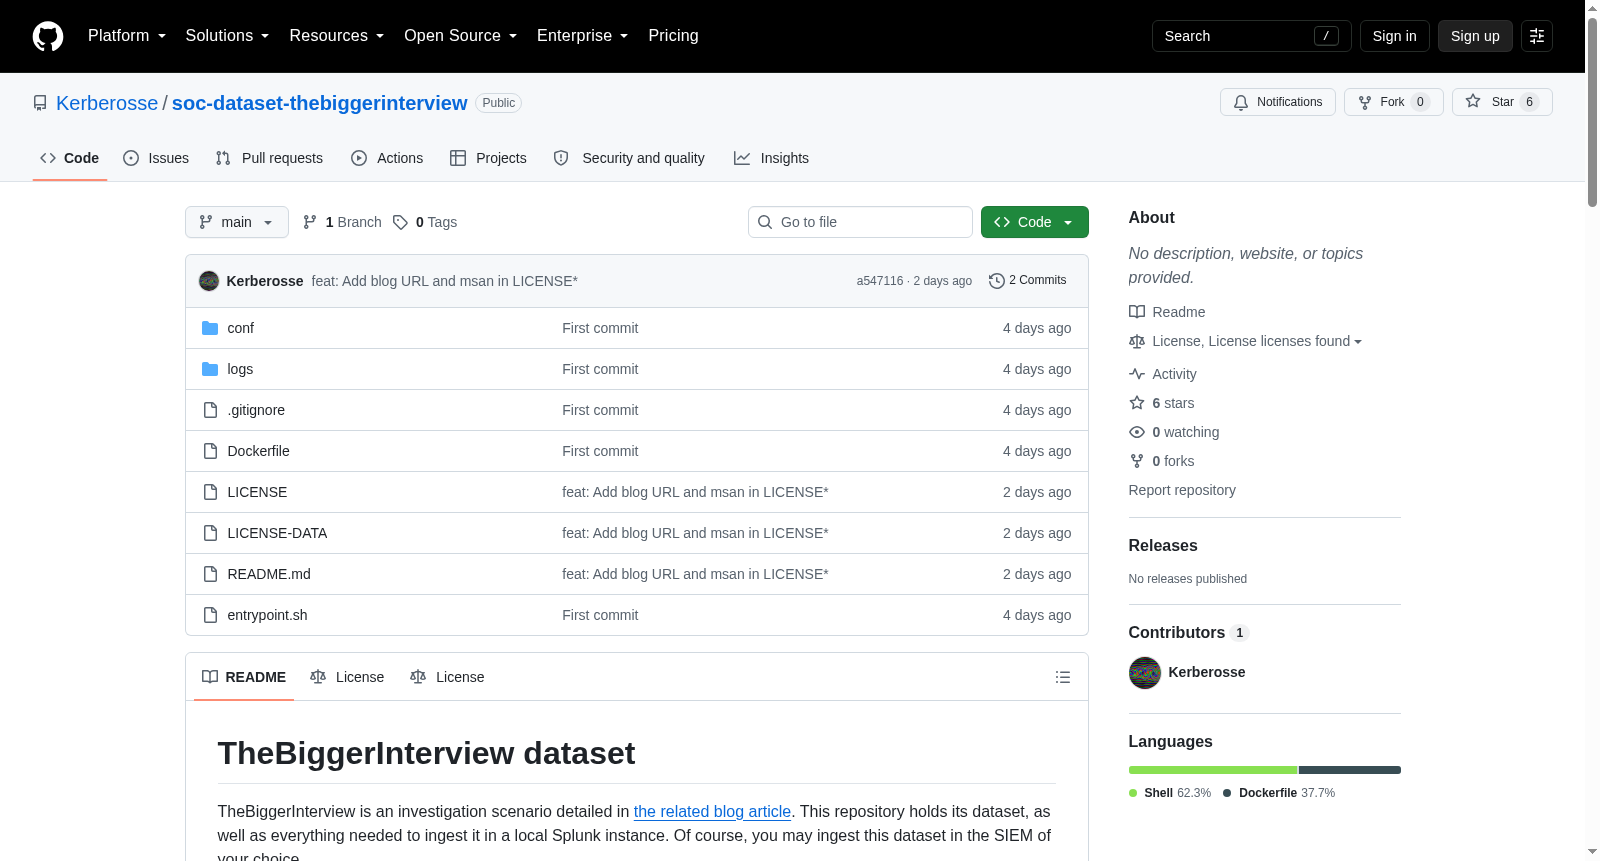This screenshot has width=1600, height=861.
Task: Click the Dockerfile language bar segment
Action: click(x=1350, y=770)
